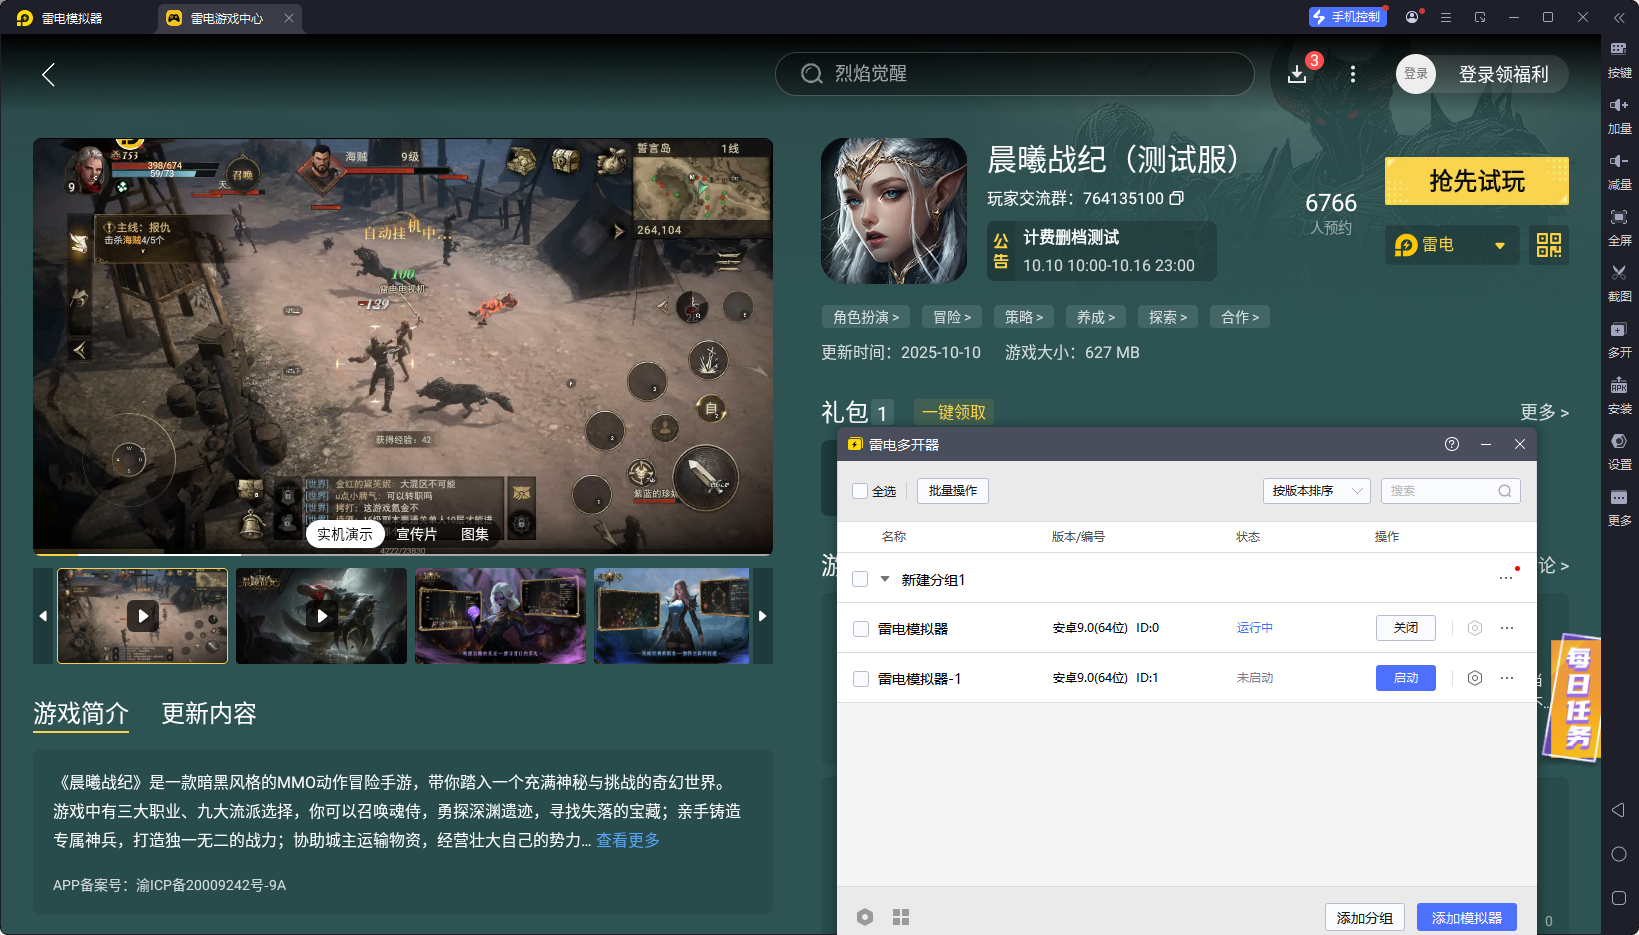Switch to grid view in 雷电多开器
Image resolution: width=1639 pixels, height=935 pixels.
pyautogui.click(x=901, y=917)
